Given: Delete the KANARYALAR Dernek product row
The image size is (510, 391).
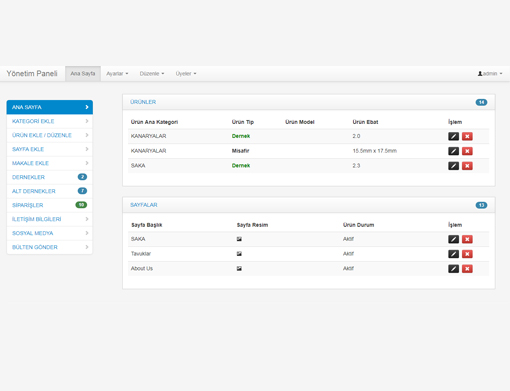Looking at the screenshot, I should click(467, 136).
